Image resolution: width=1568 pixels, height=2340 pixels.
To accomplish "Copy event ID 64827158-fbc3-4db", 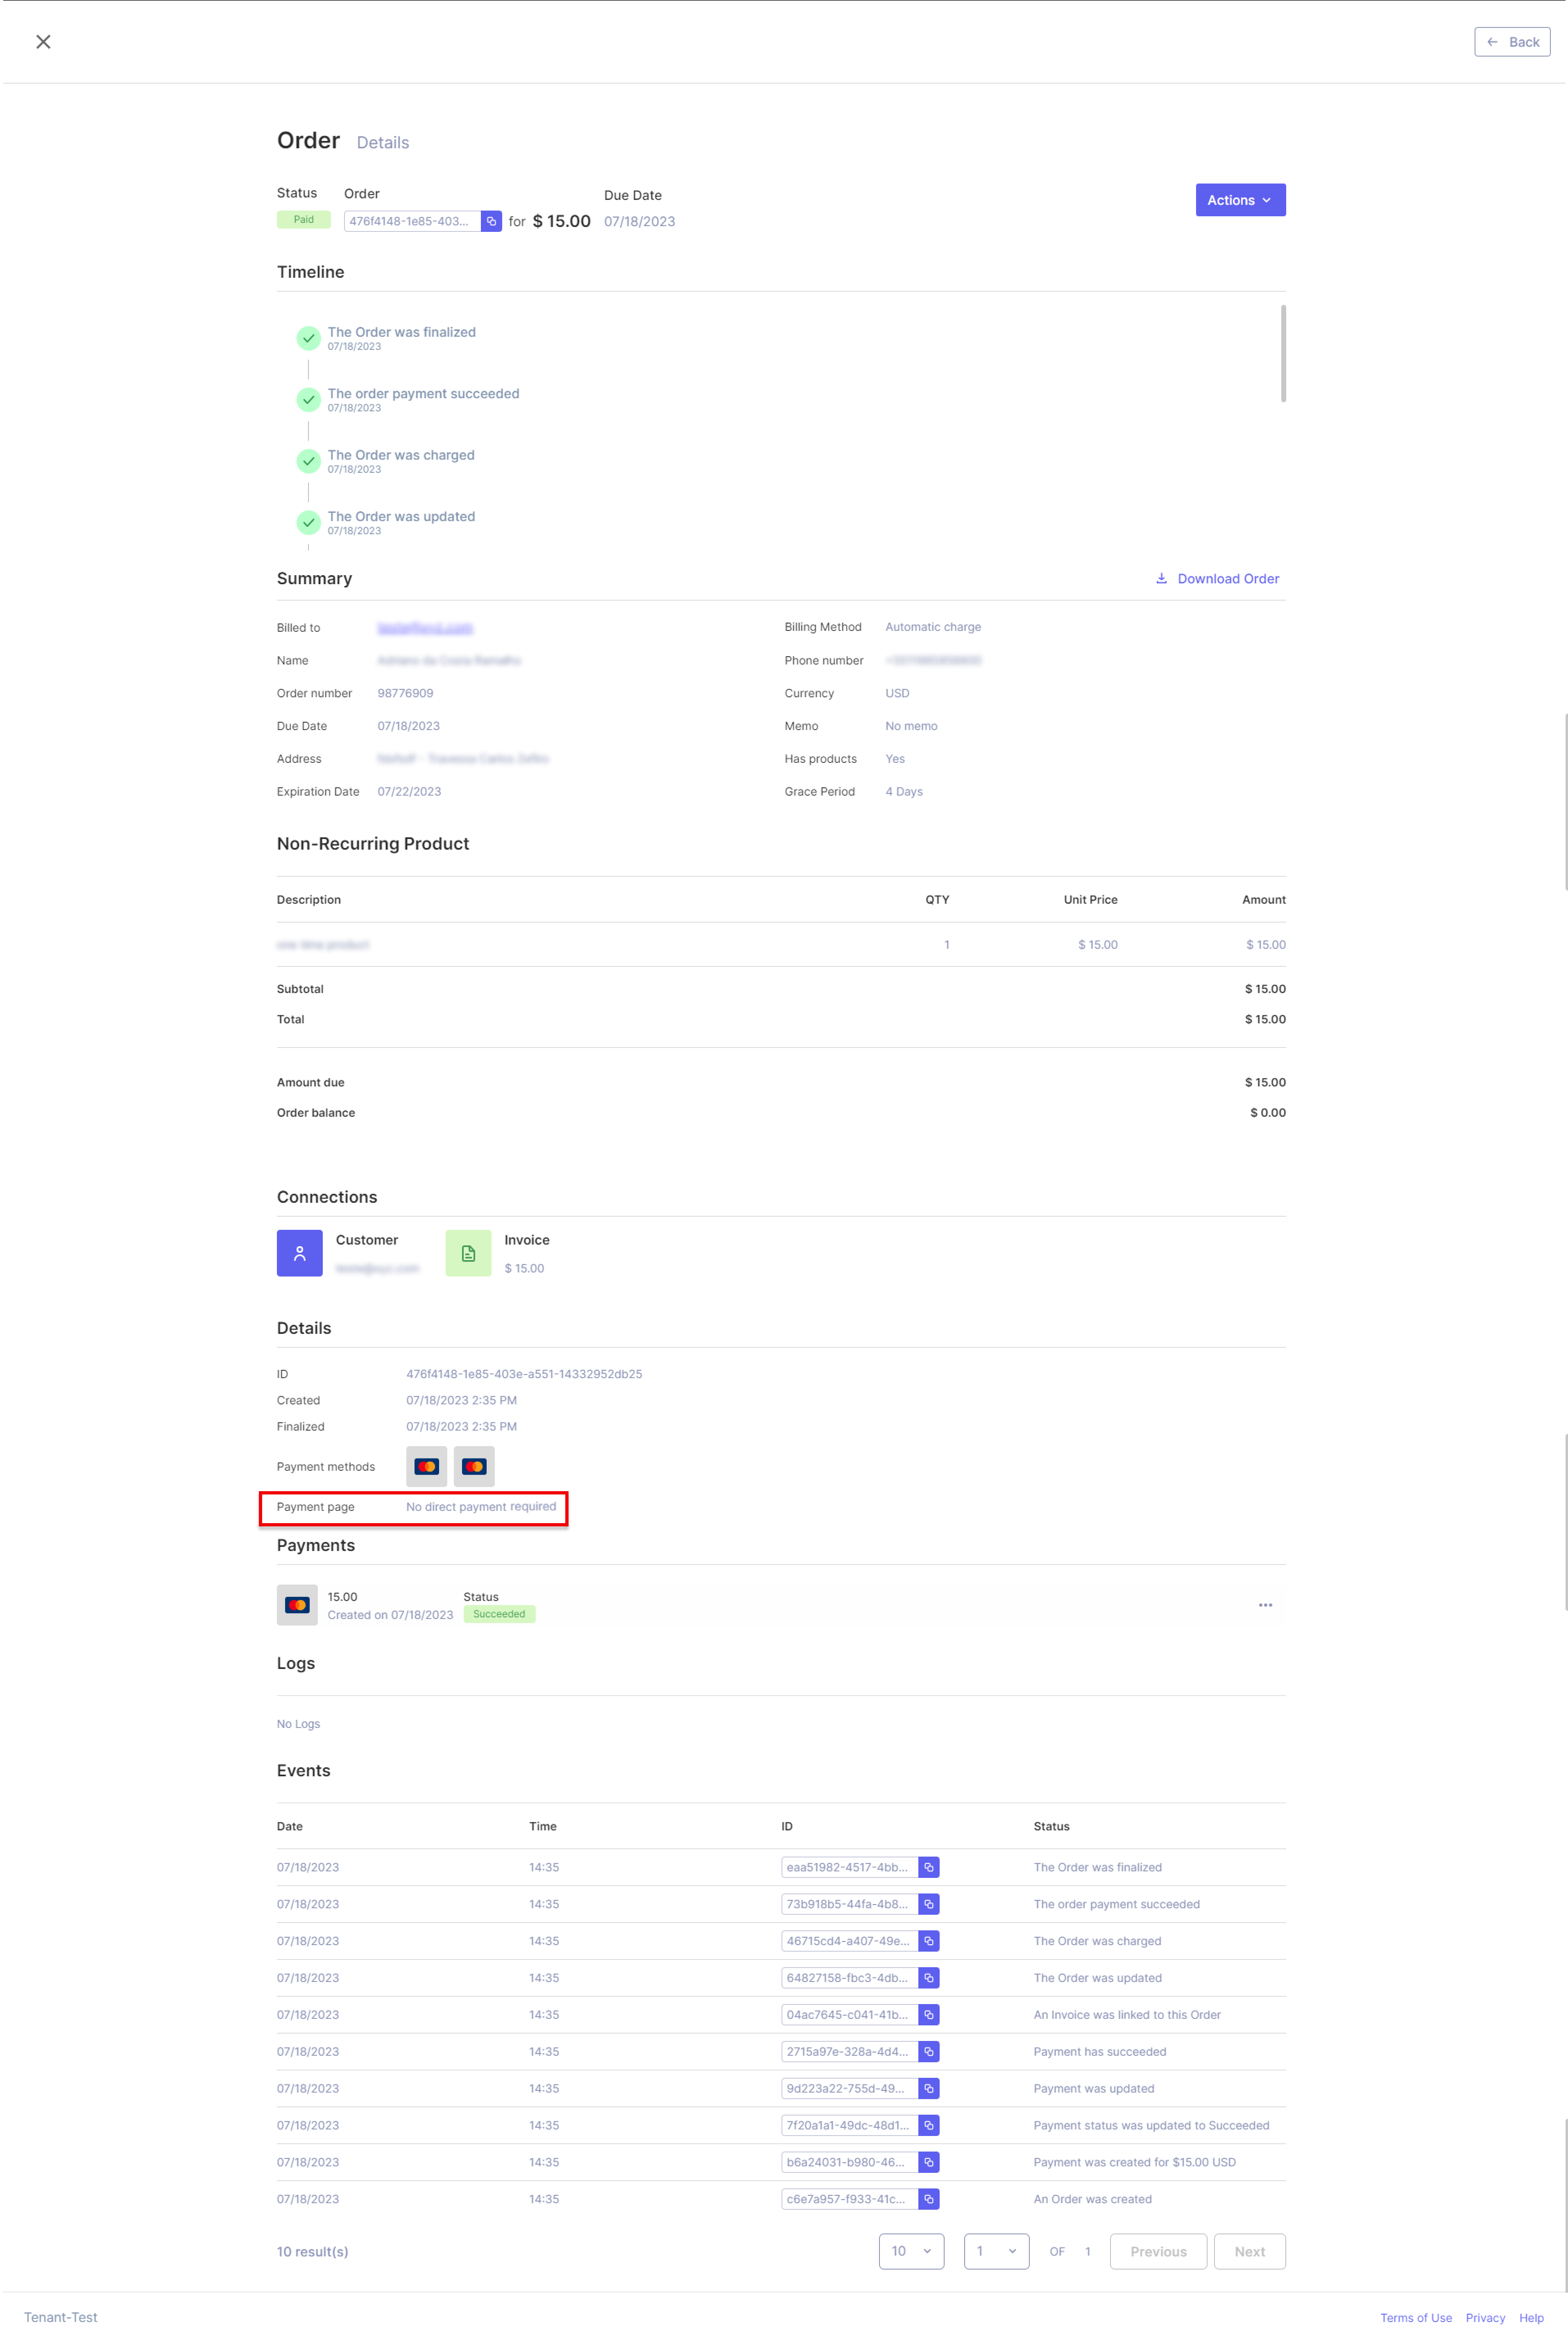I will click(928, 1978).
